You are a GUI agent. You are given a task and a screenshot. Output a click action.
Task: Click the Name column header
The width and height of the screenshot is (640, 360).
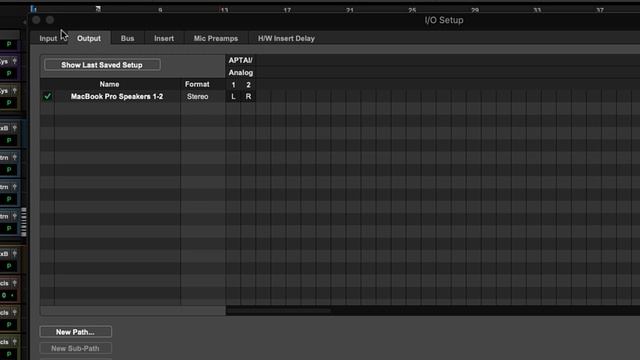[x=109, y=84]
